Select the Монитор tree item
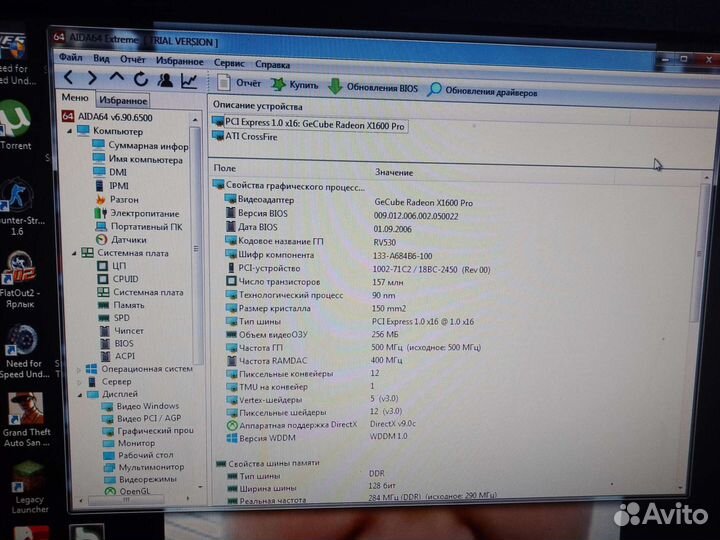 [129, 443]
